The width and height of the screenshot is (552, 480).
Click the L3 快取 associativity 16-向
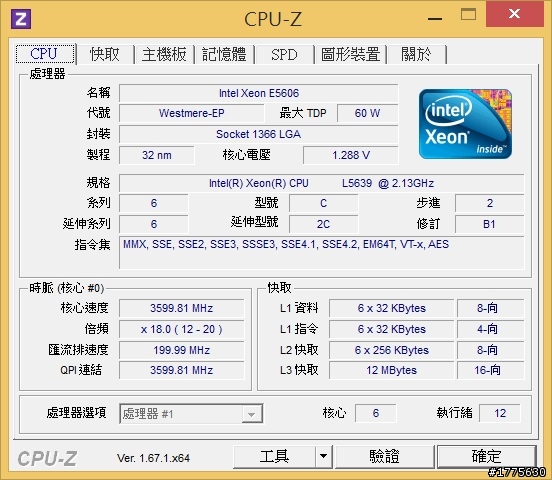pyautogui.click(x=491, y=370)
